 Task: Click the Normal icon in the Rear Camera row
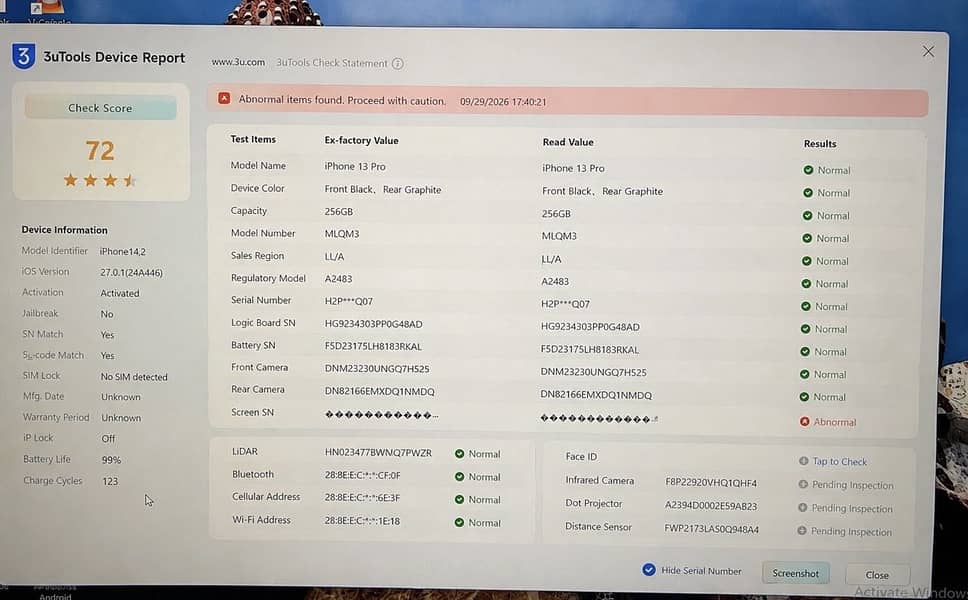804,397
